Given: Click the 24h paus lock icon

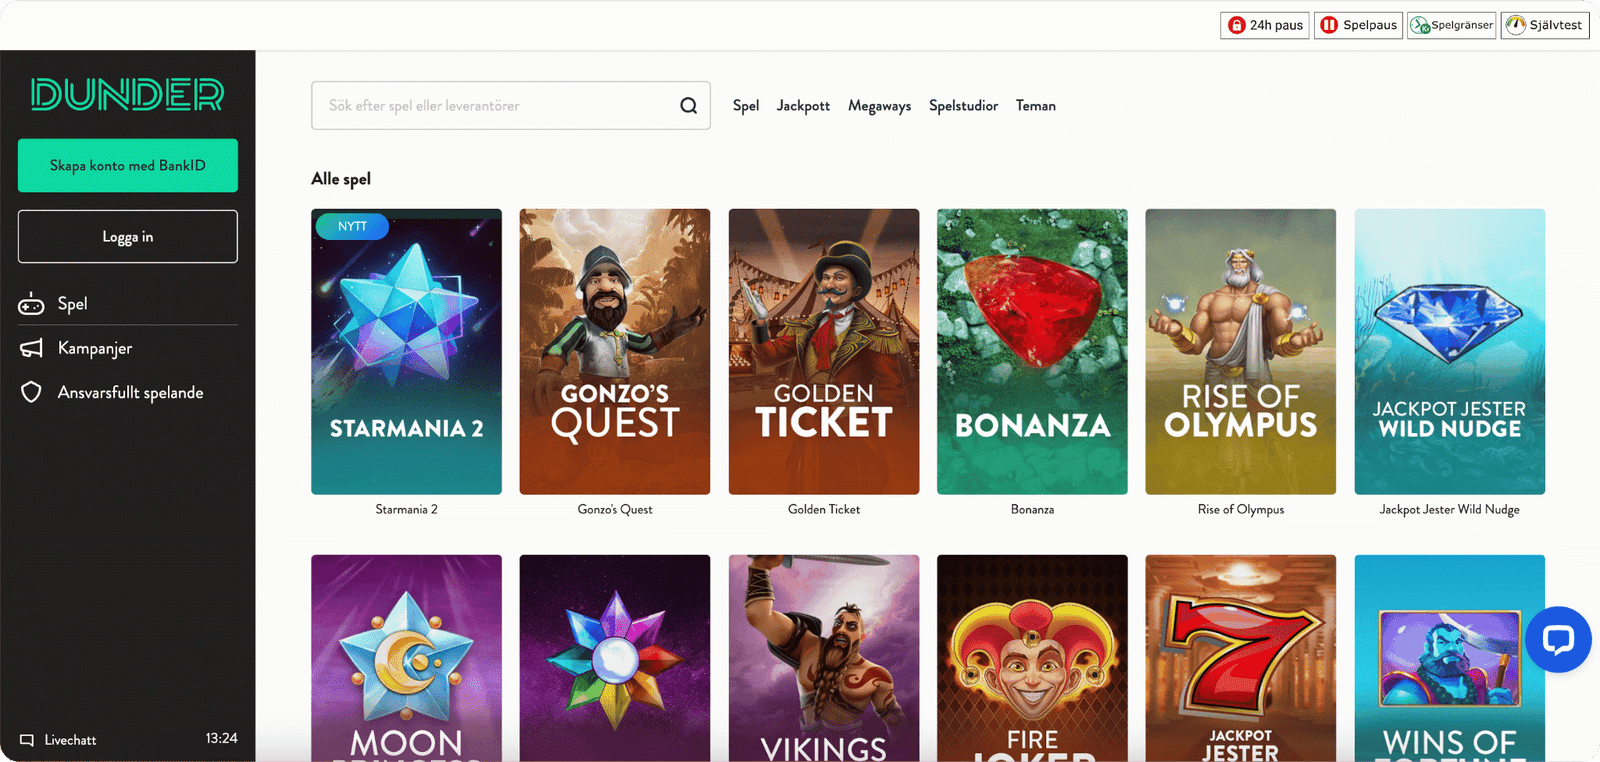Looking at the screenshot, I should 1237,25.
